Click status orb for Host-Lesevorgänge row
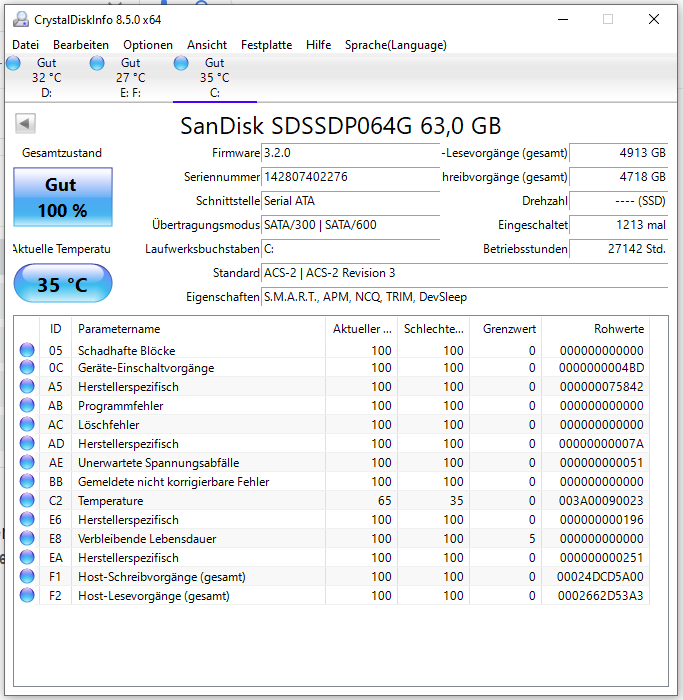This screenshot has height=700, width=683. (27, 595)
